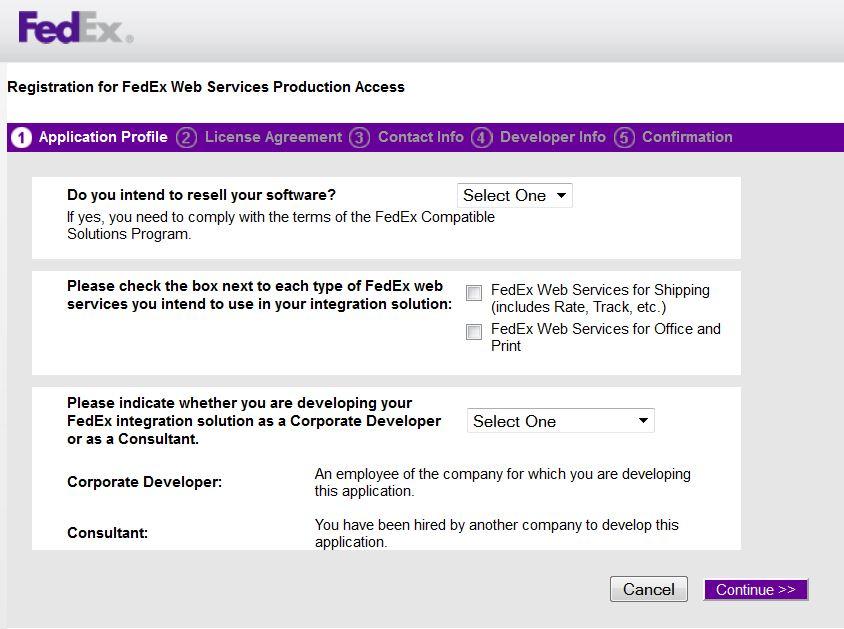Check FedEx Web Services for Shipping box
This screenshot has width=844, height=629.
pos(474,293)
